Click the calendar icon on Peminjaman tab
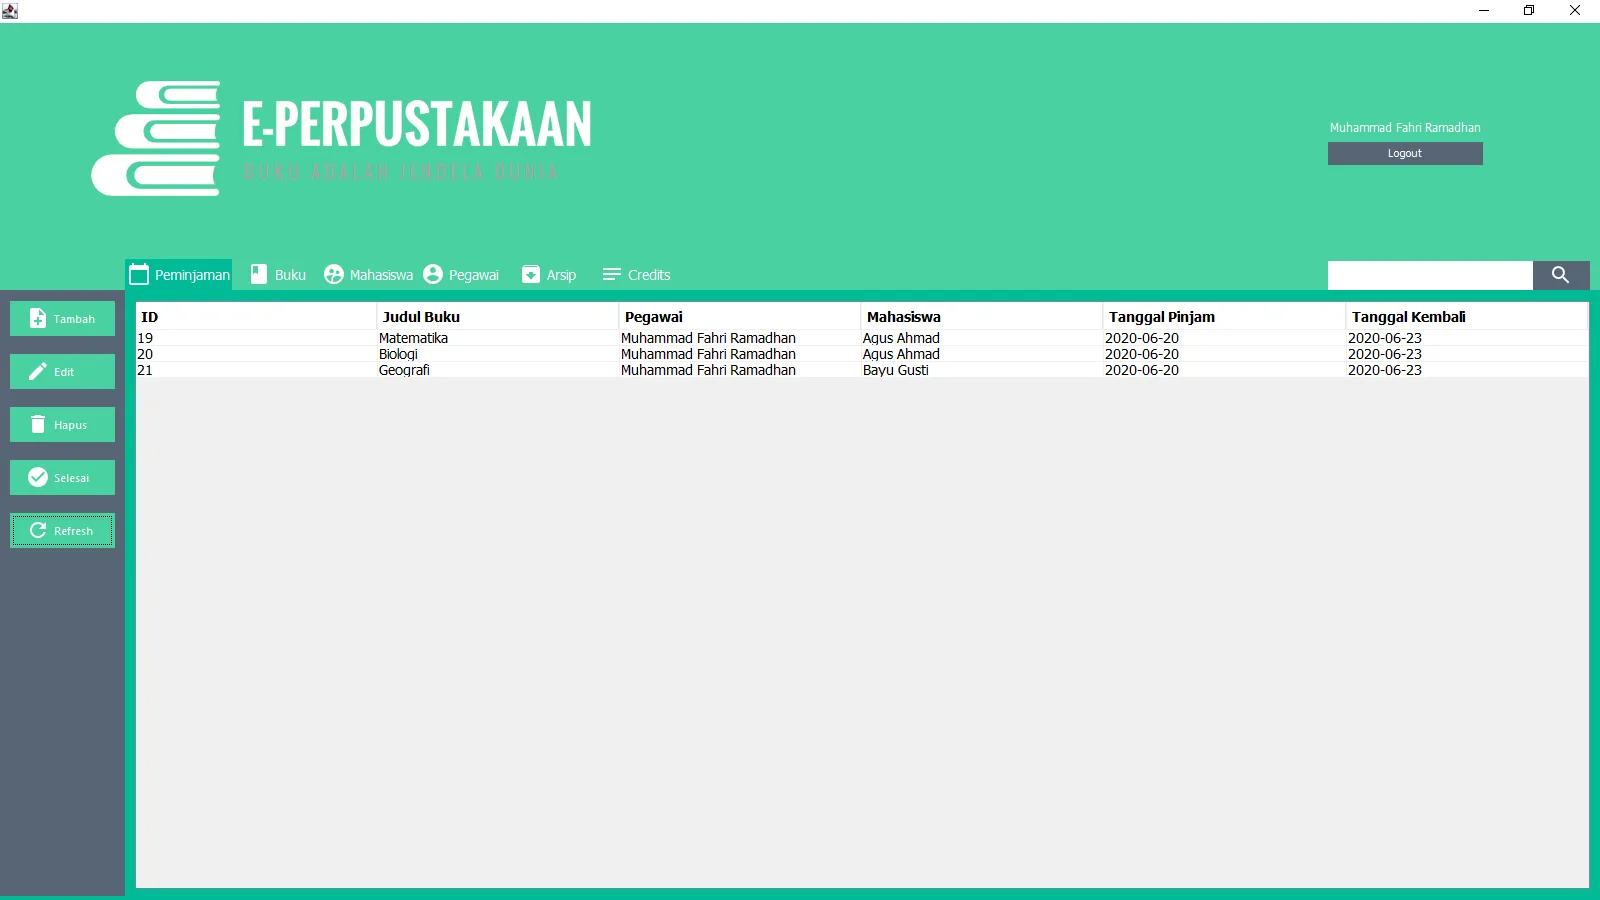Viewport: 1600px width, 900px height. pos(139,273)
